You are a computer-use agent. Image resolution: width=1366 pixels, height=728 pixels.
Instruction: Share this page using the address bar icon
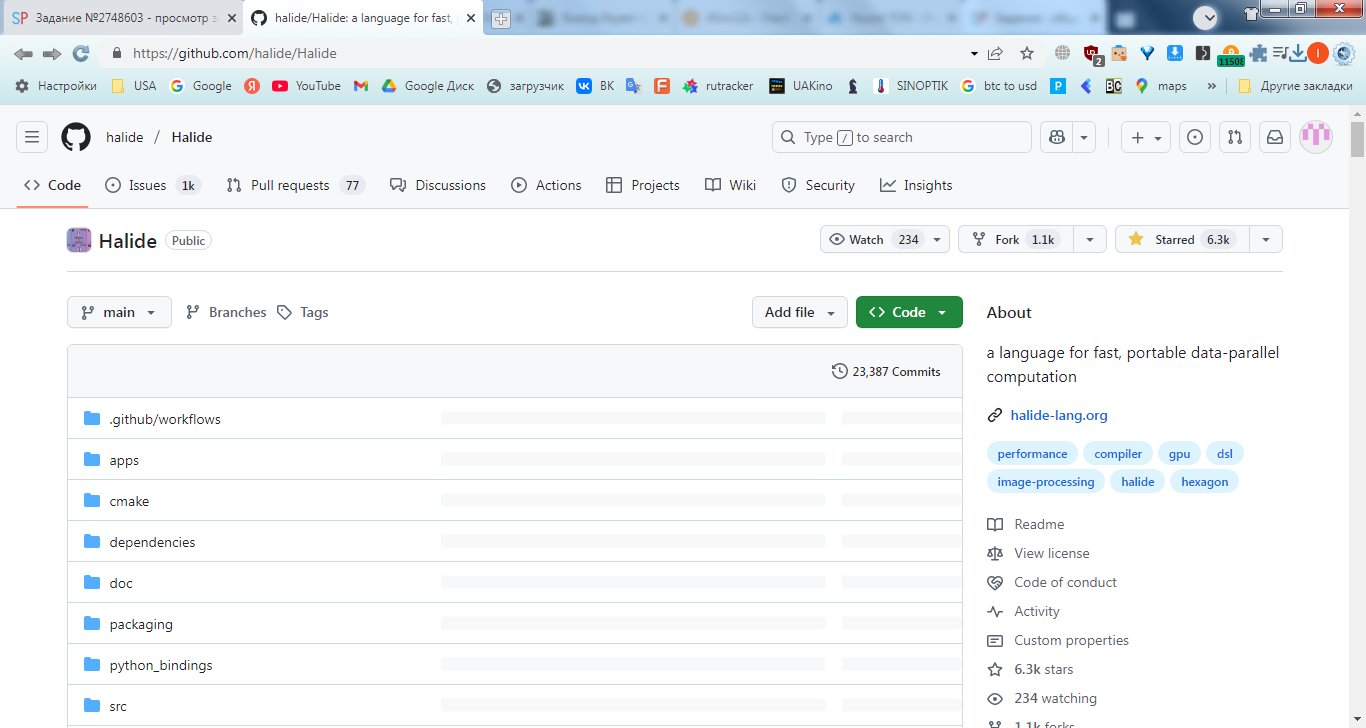click(x=995, y=53)
